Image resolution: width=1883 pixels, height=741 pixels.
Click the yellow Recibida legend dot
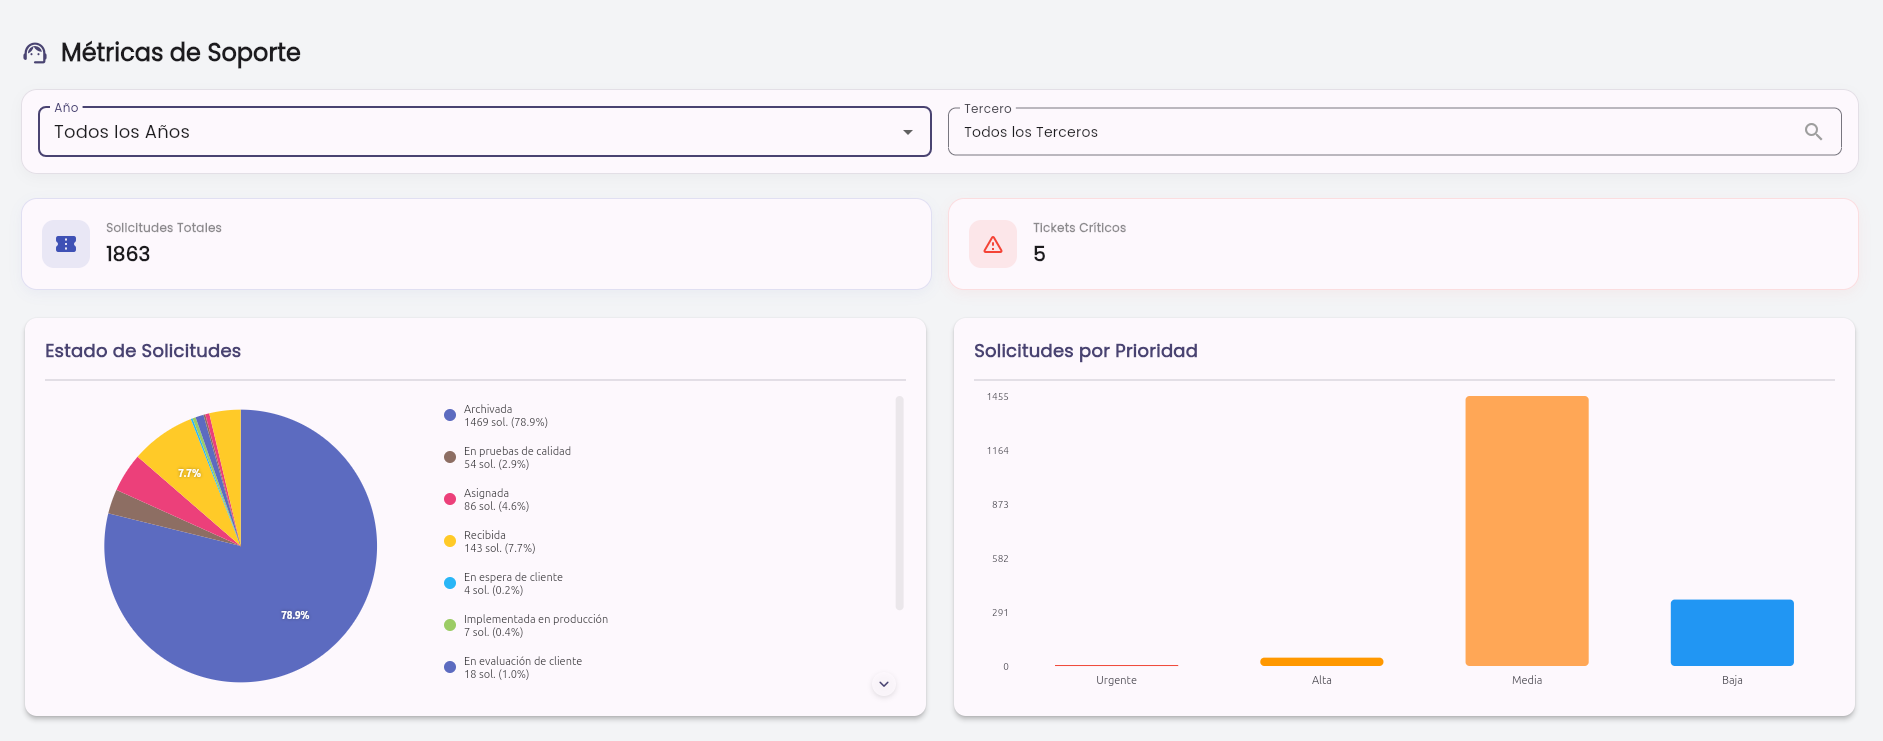(x=450, y=541)
